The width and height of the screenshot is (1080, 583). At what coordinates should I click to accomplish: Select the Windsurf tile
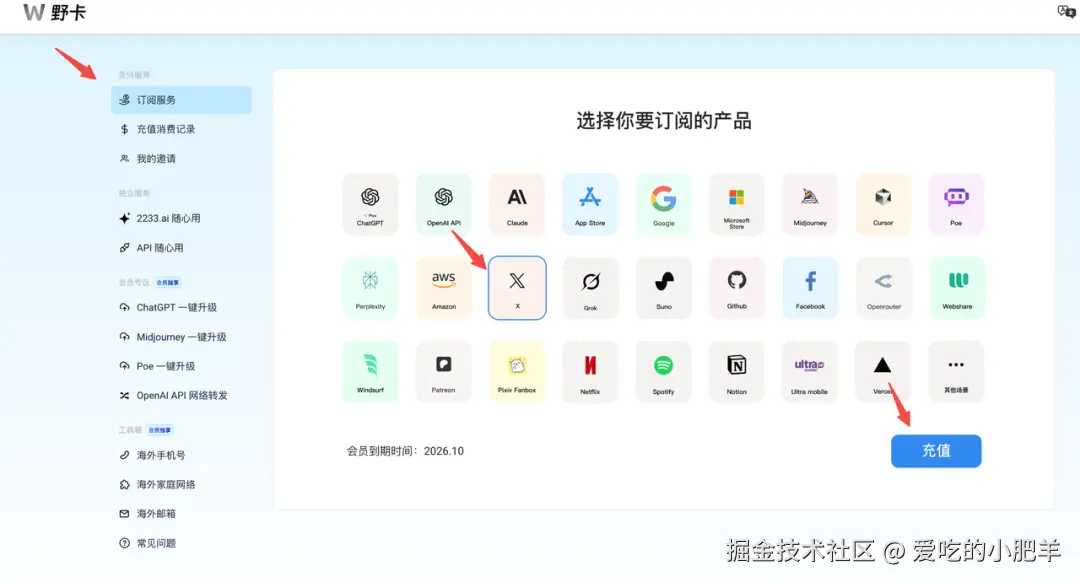[370, 372]
